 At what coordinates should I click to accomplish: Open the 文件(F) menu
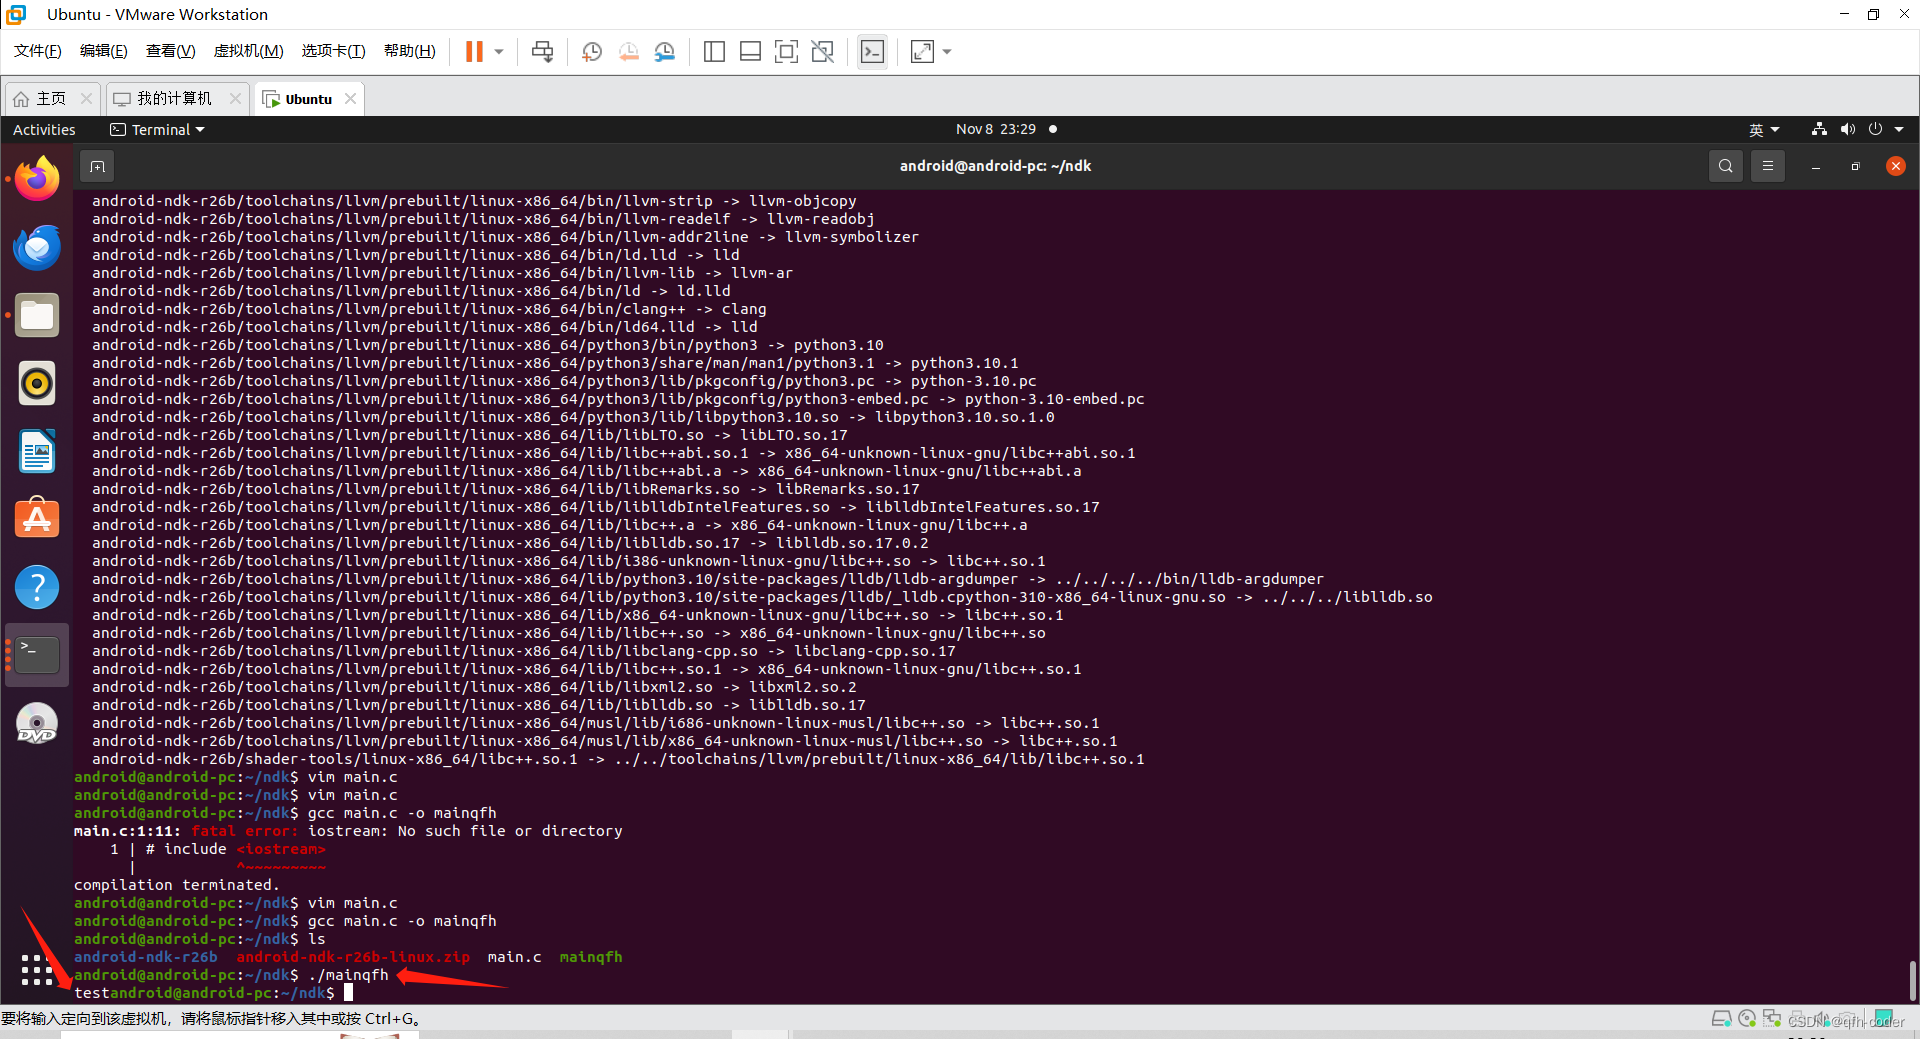[x=37, y=51]
